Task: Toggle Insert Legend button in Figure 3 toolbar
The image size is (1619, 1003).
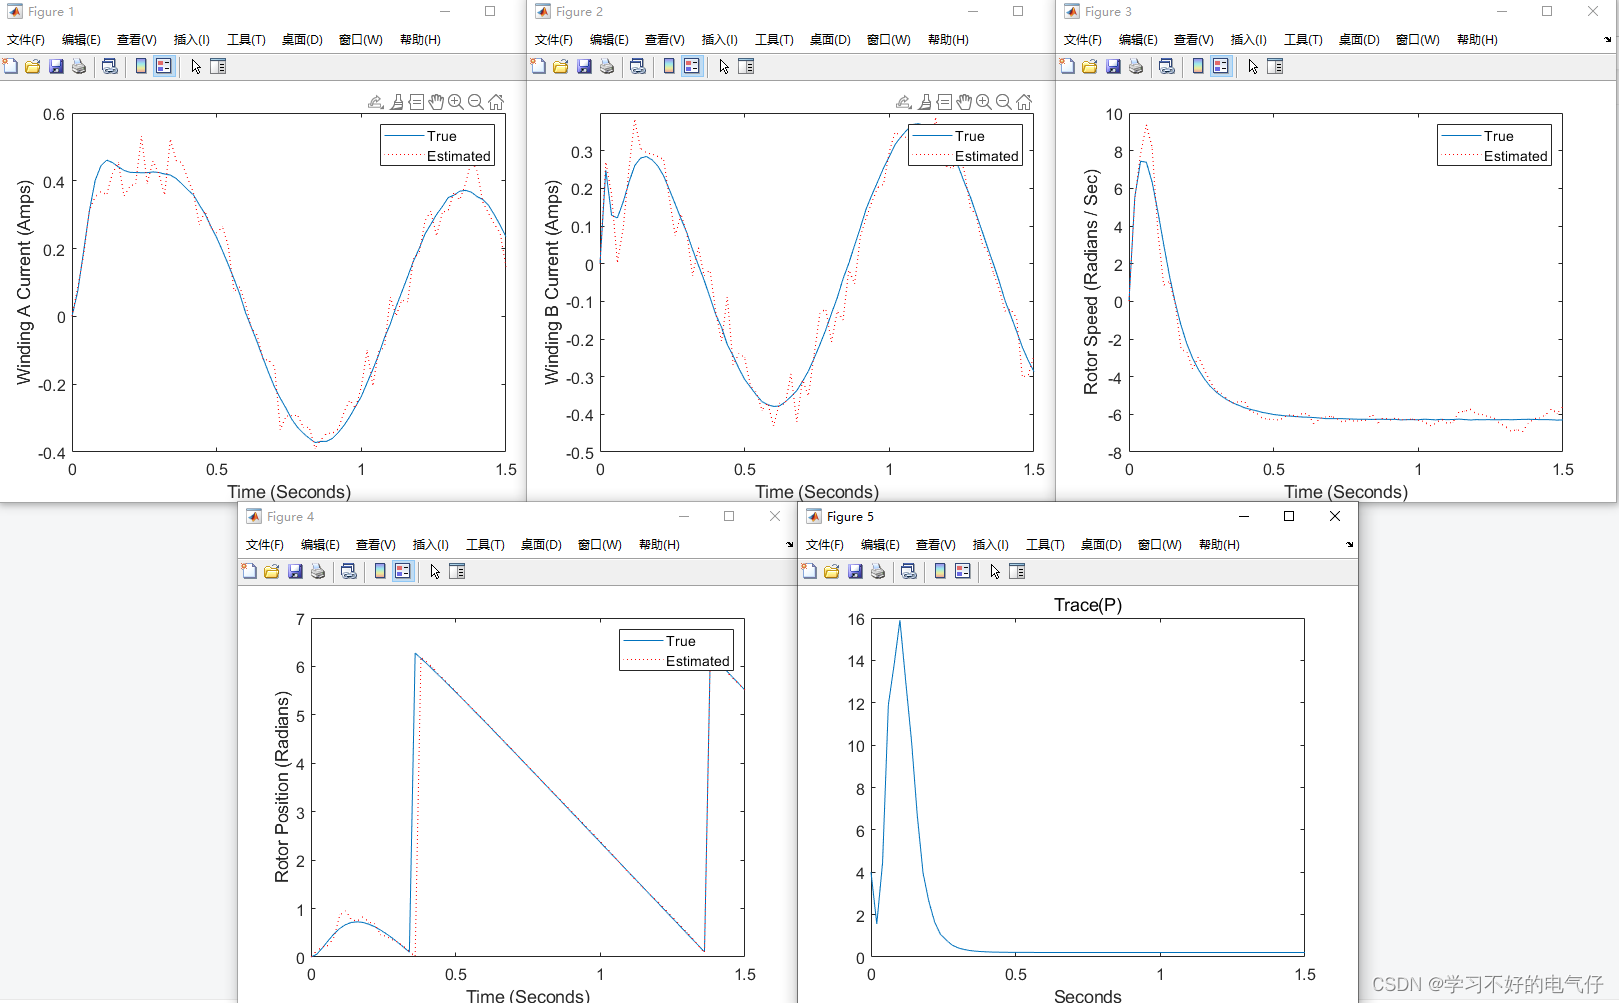Action: (1221, 66)
